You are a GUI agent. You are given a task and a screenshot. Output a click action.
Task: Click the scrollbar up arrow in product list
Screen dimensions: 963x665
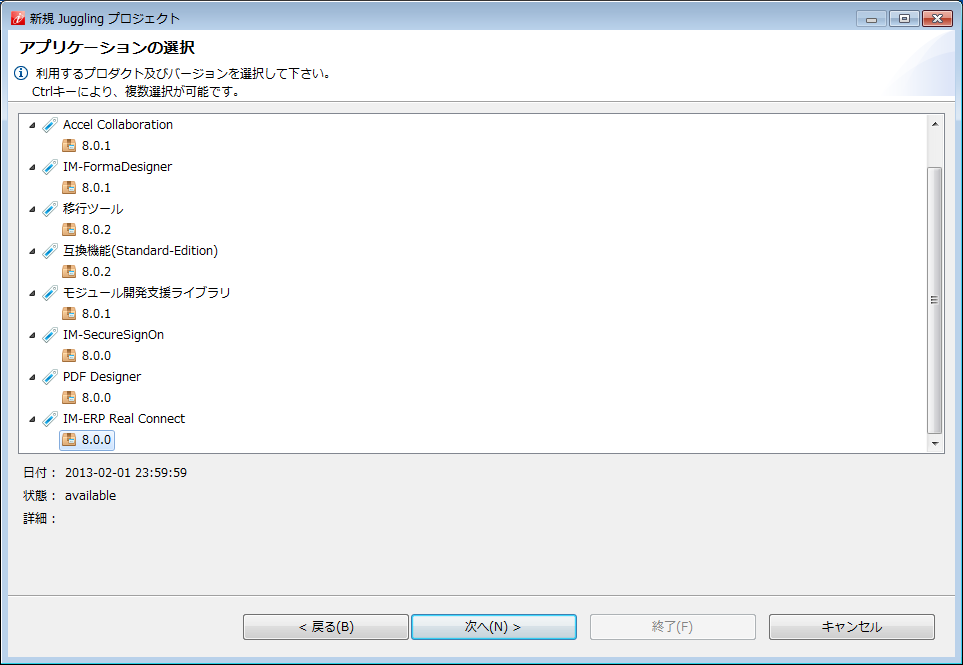[x=935, y=124]
